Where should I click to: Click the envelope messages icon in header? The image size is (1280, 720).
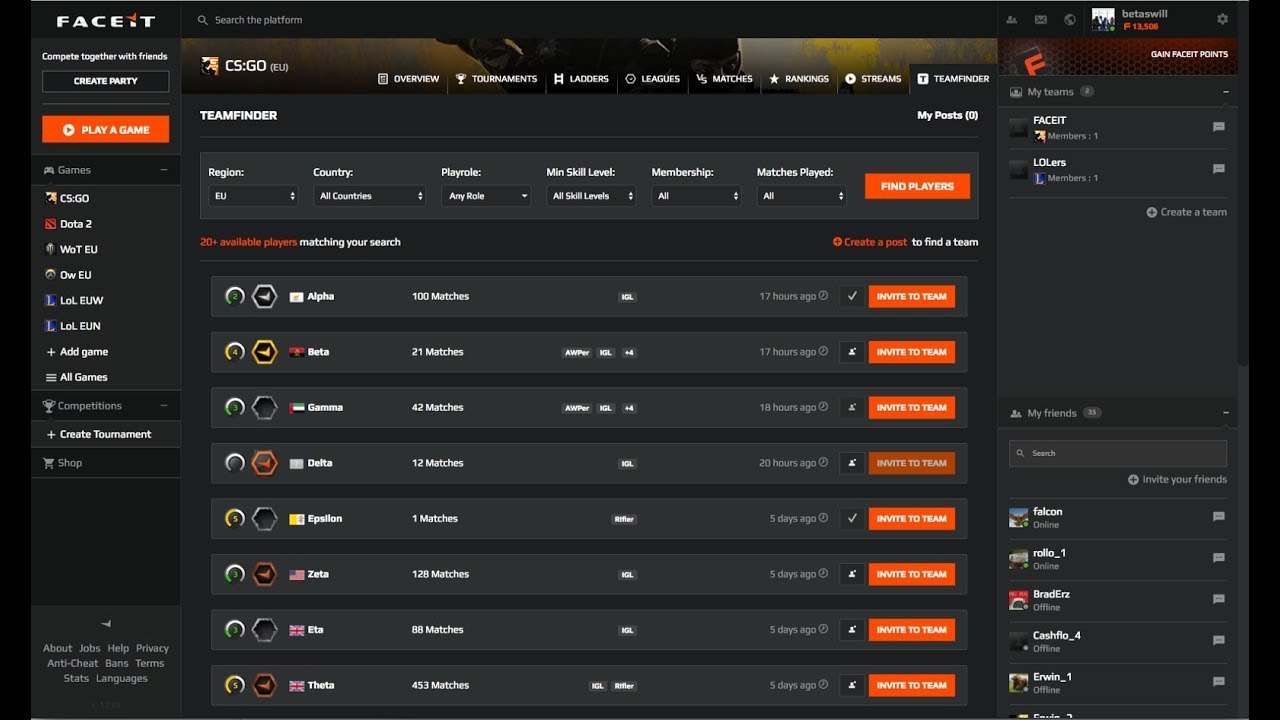(1041, 20)
